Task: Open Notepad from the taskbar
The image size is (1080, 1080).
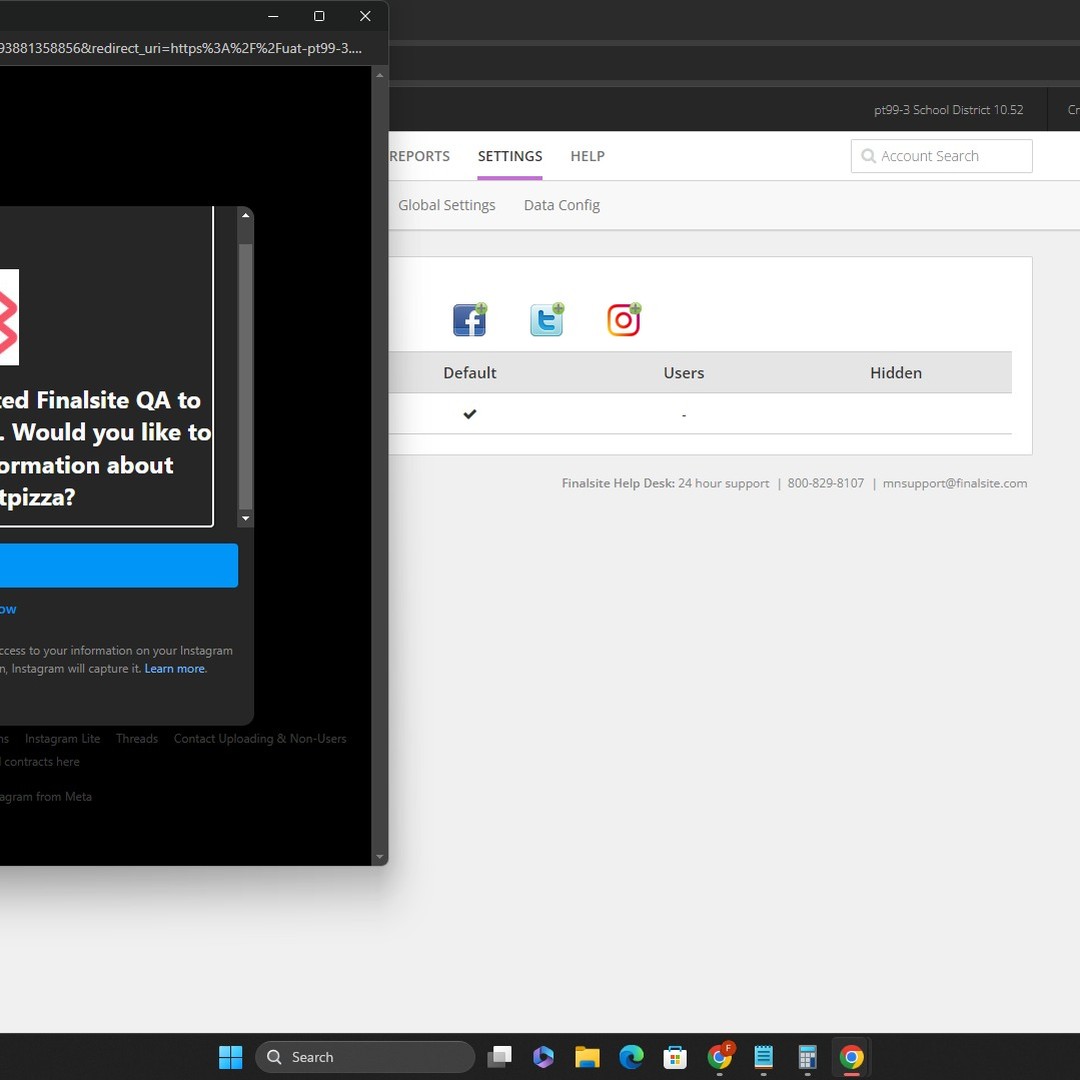Action: [763, 1057]
